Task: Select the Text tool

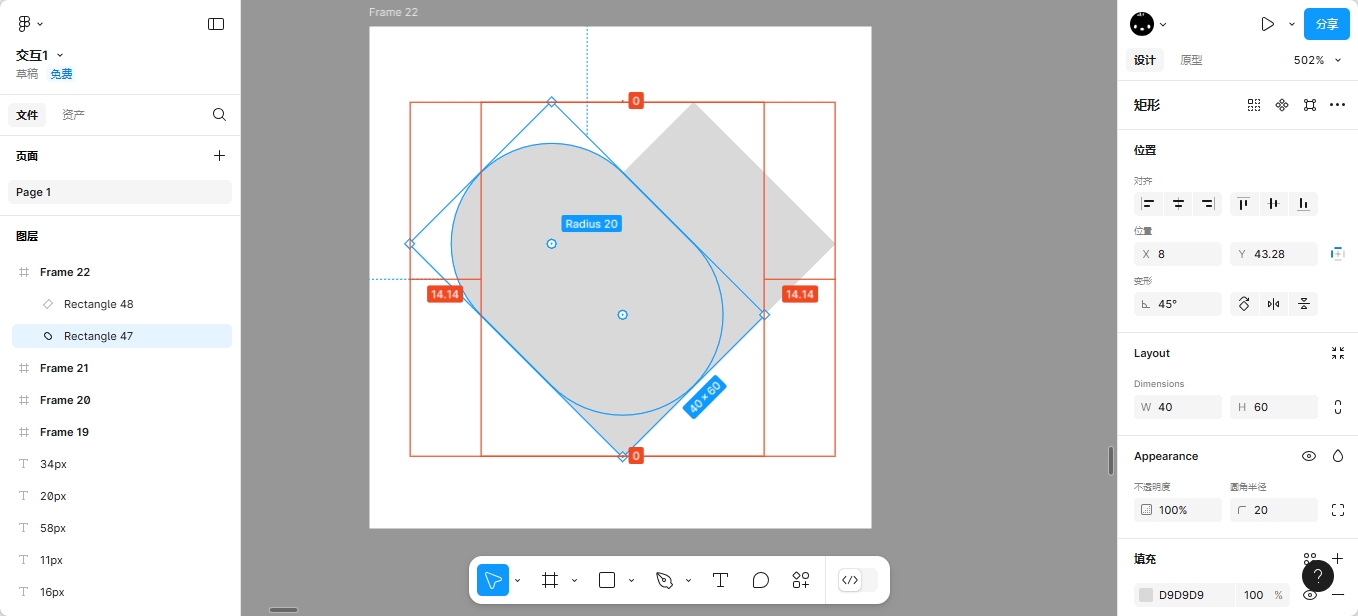Action: [x=719, y=580]
